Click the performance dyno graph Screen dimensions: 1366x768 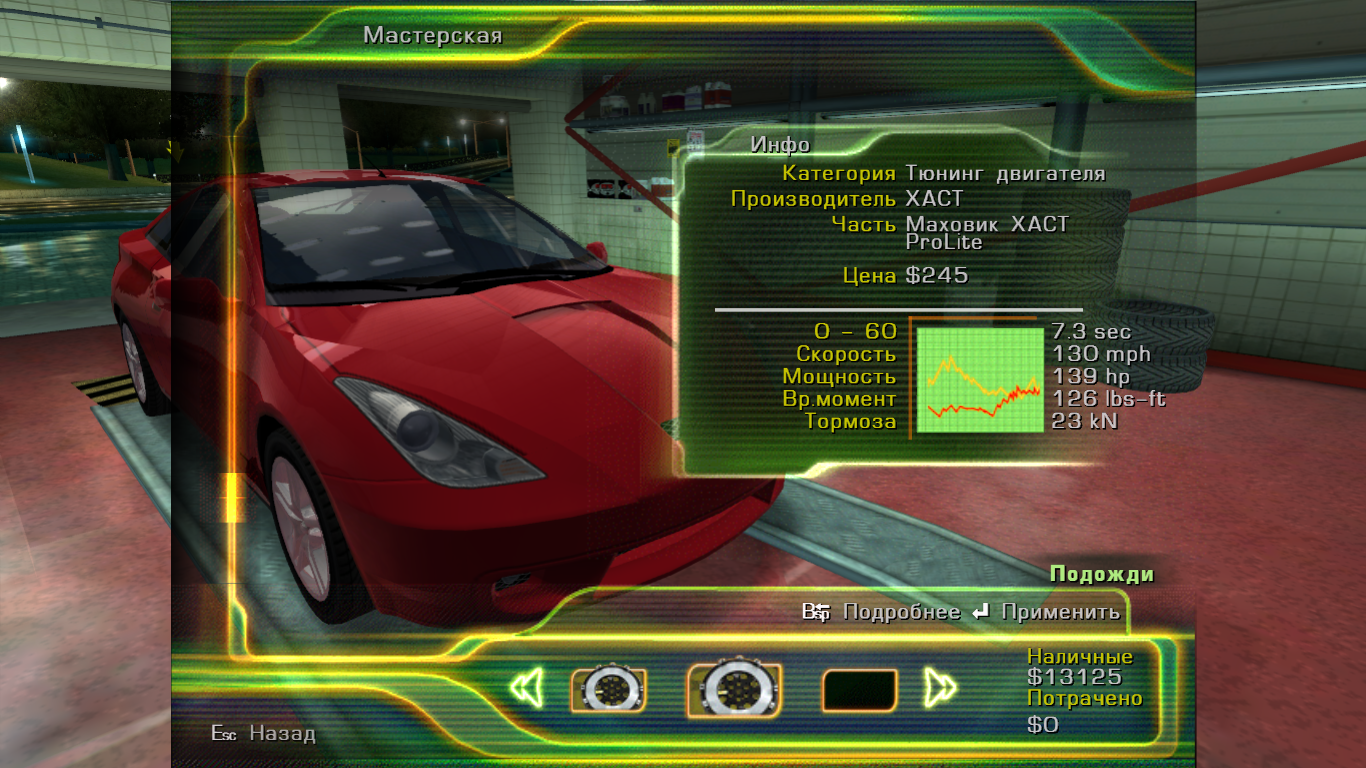pos(980,379)
